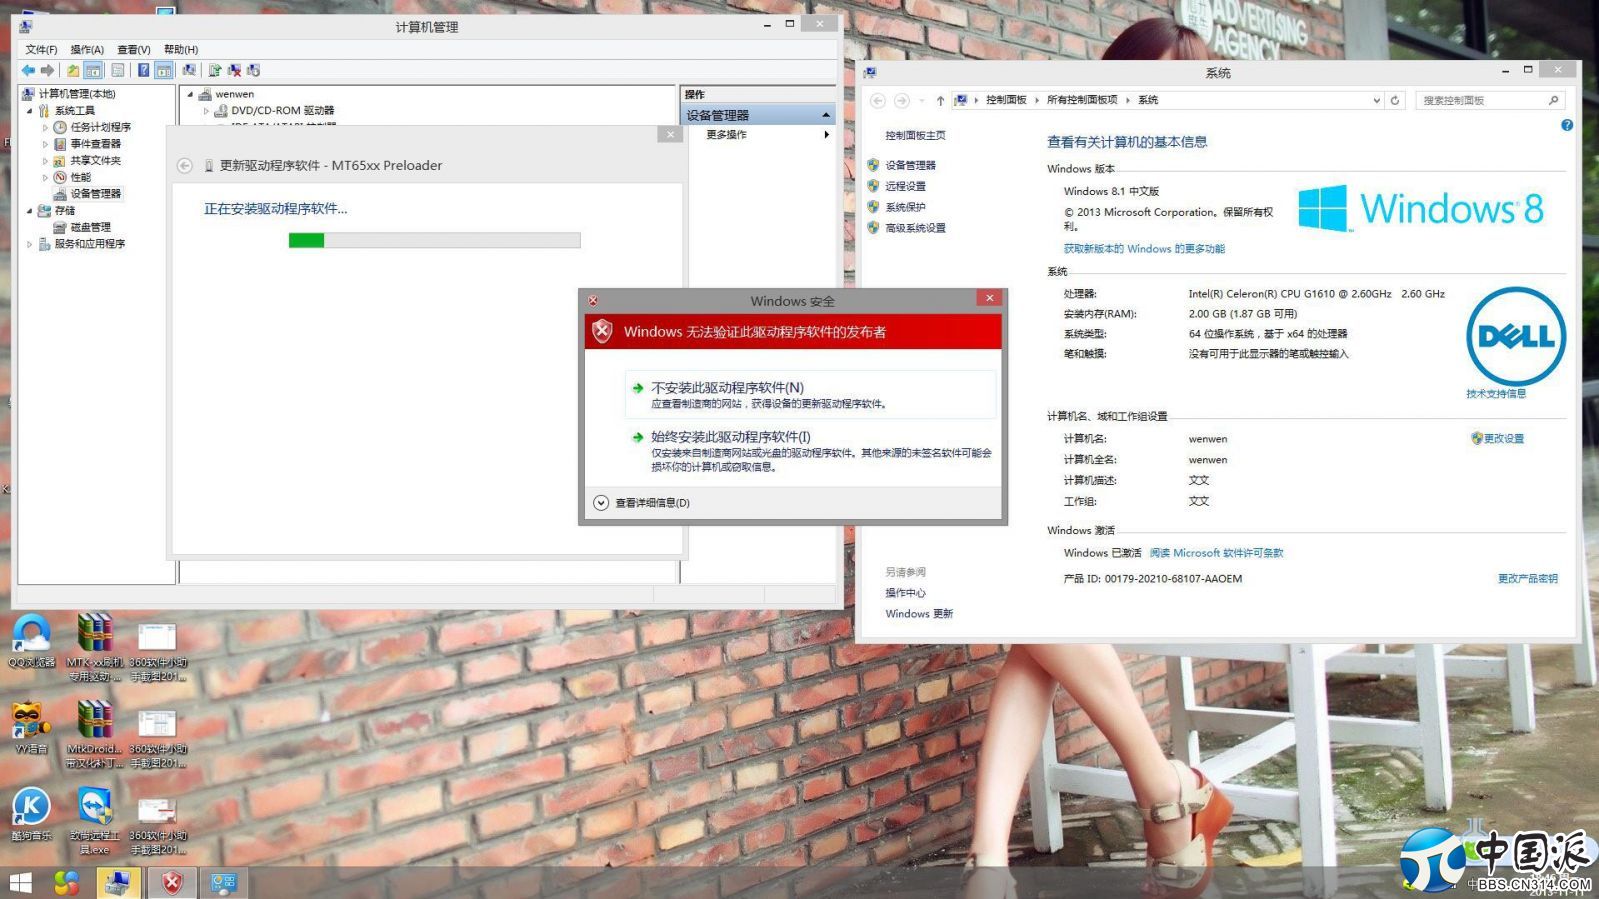Click 阅读 Microsoft 软件许可条款 link

click(x=1216, y=553)
